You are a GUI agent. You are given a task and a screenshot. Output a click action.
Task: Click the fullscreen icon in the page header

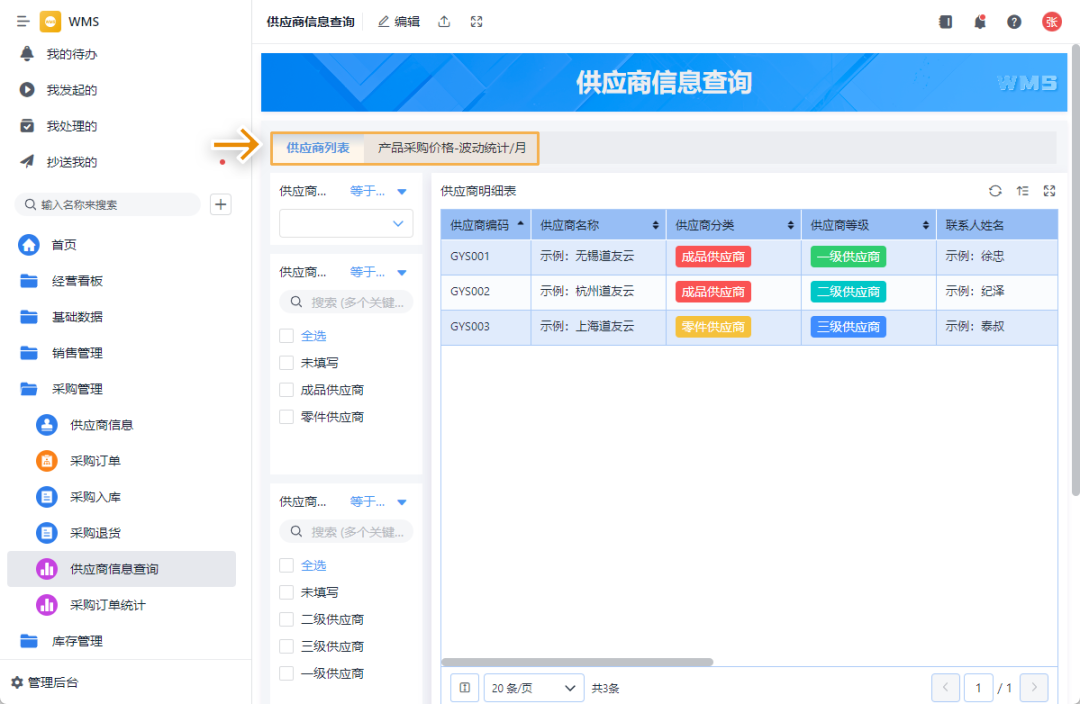477,21
